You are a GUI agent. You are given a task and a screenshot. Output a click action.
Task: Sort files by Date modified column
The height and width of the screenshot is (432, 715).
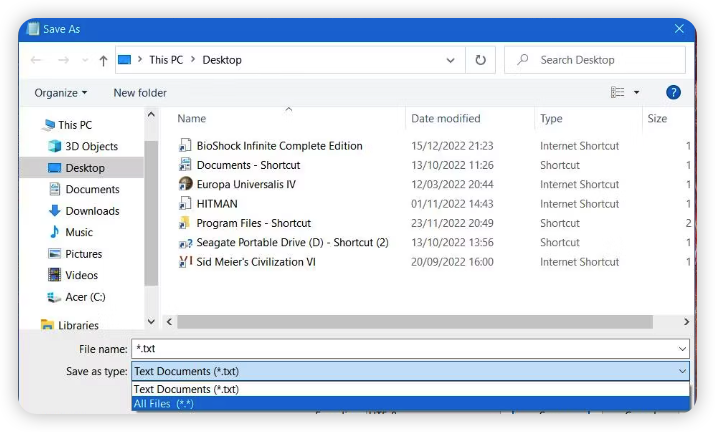click(446, 119)
